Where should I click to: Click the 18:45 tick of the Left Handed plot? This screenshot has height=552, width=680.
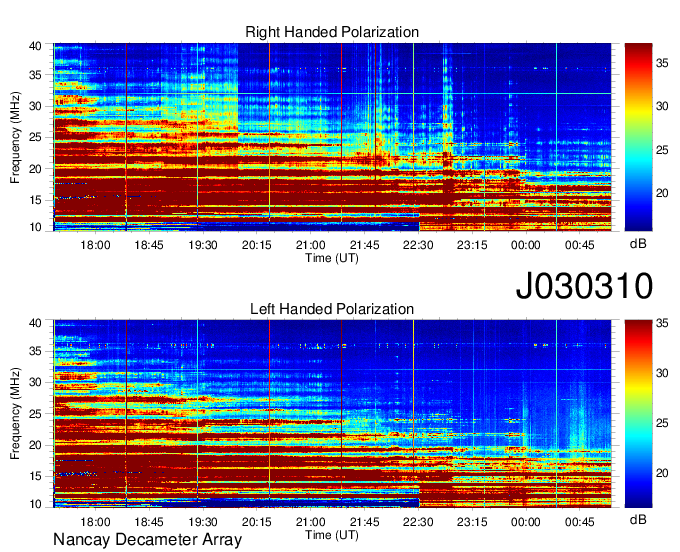pyautogui.click(x=149, y=522)
